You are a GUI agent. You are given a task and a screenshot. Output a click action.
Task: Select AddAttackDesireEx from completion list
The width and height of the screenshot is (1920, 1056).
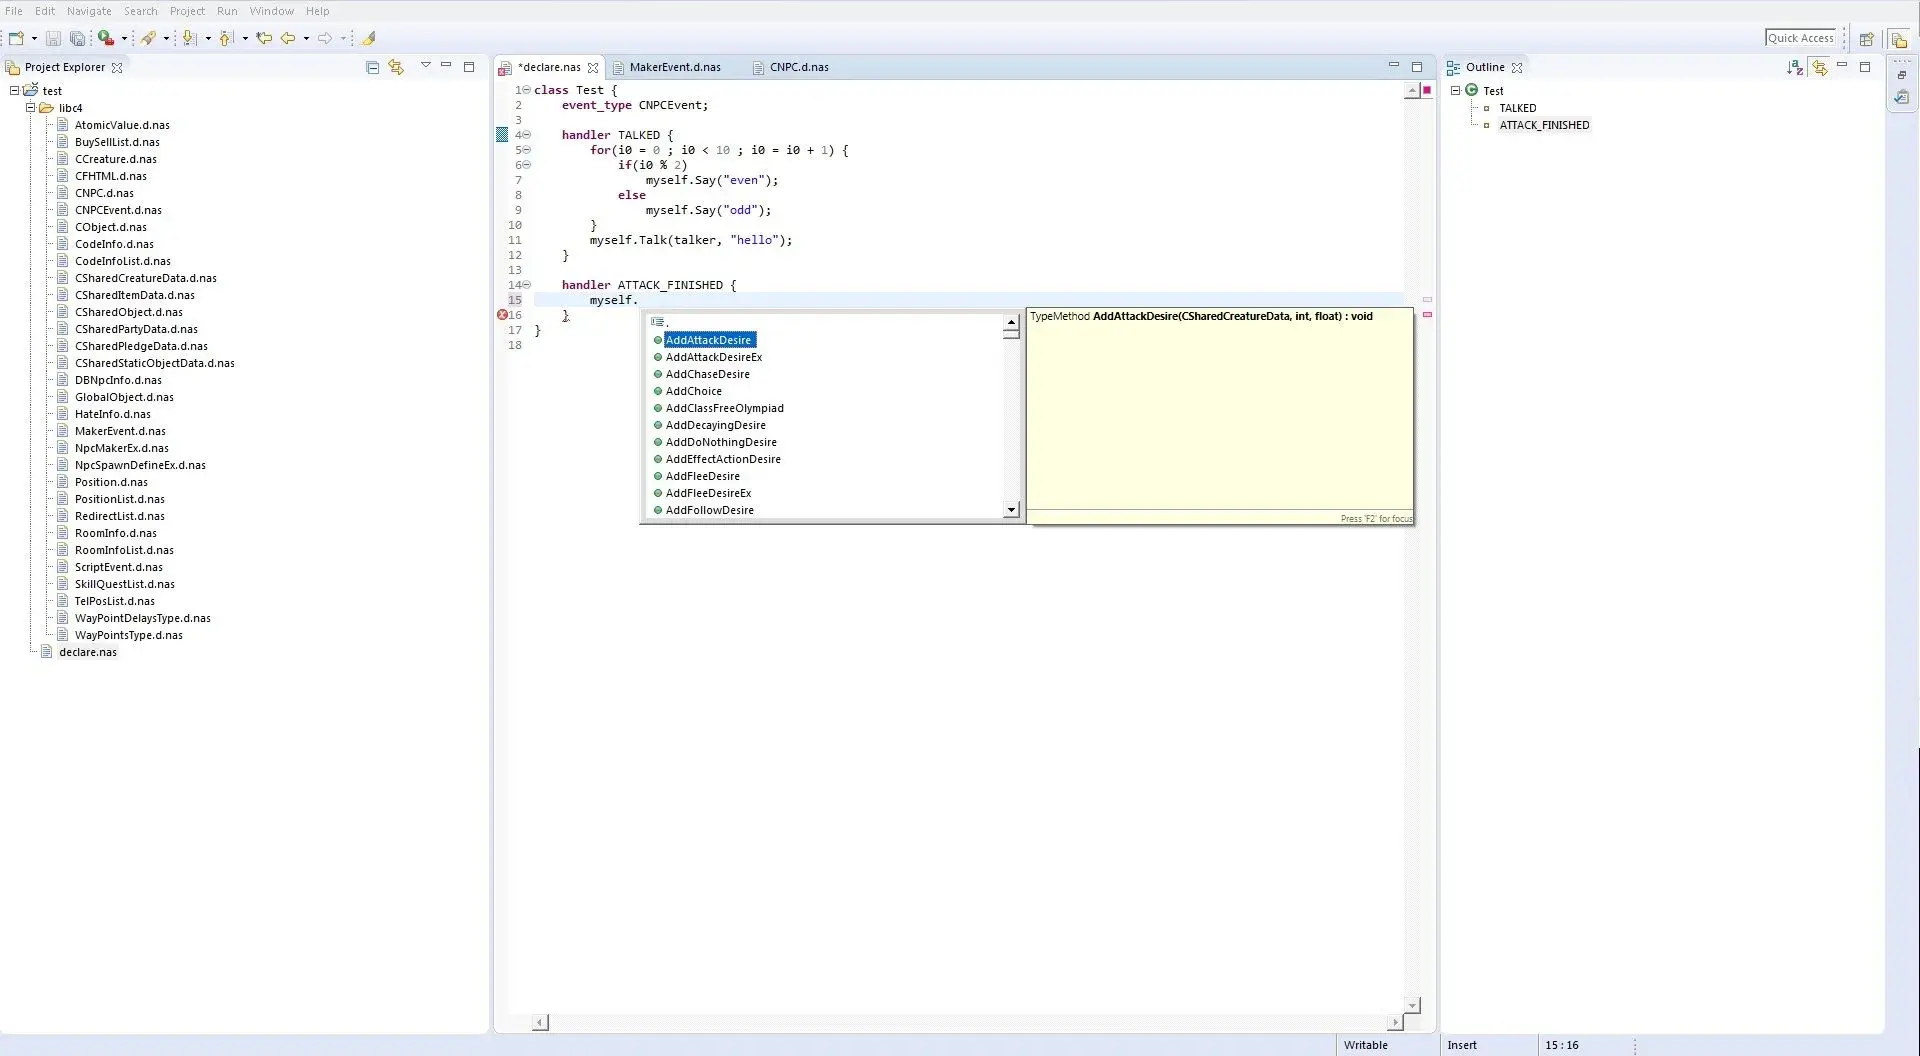(714, 357)
